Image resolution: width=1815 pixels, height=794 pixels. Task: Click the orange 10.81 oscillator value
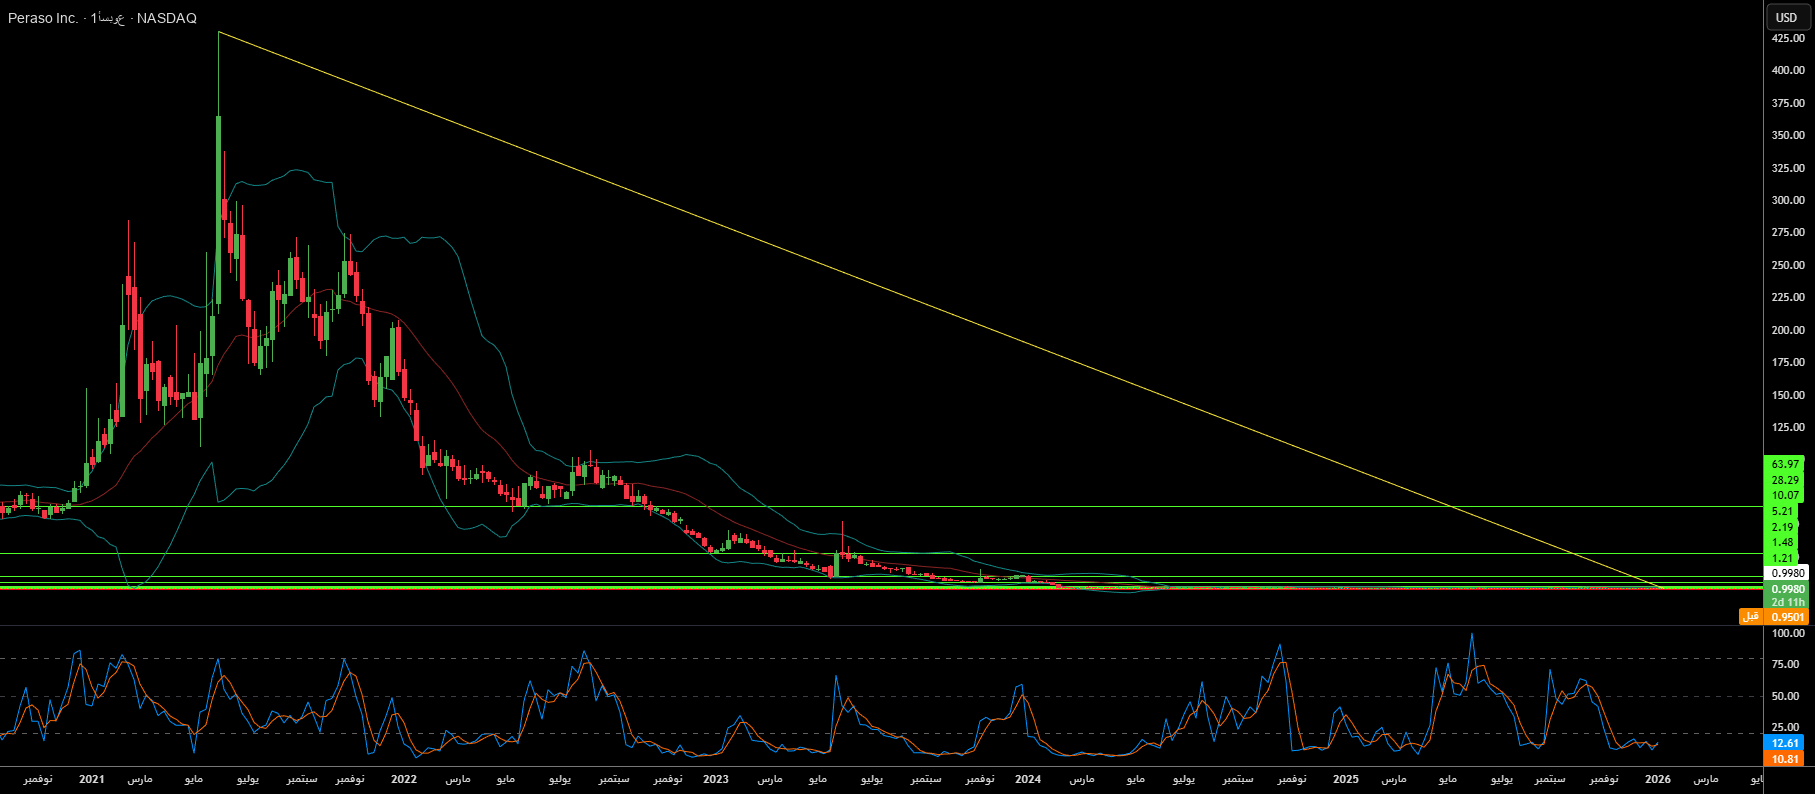[1785, 759]
